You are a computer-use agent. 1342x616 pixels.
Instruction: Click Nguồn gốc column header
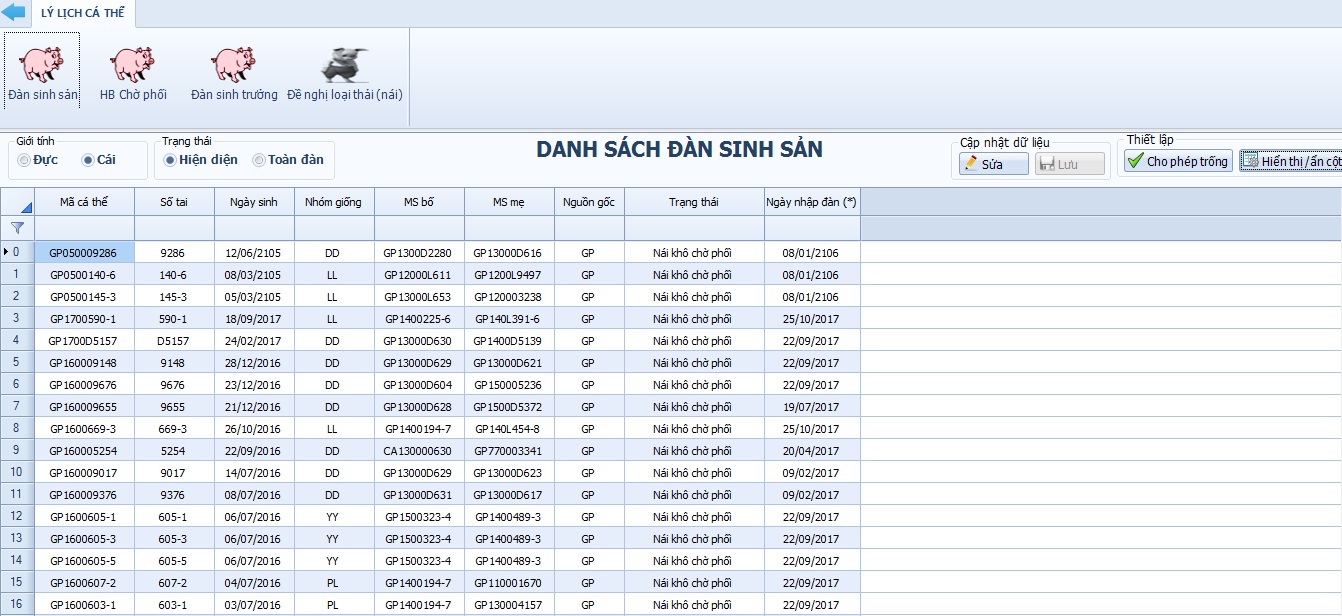pos(589,202)
